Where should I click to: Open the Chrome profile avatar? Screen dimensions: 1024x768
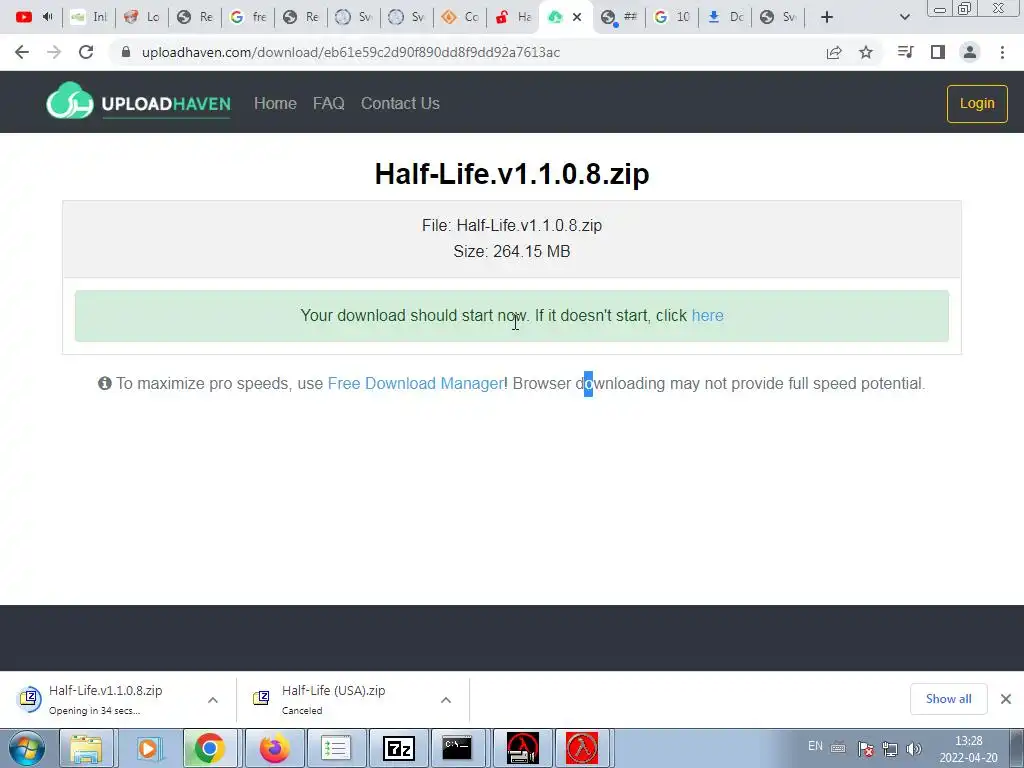click(970, 52)
